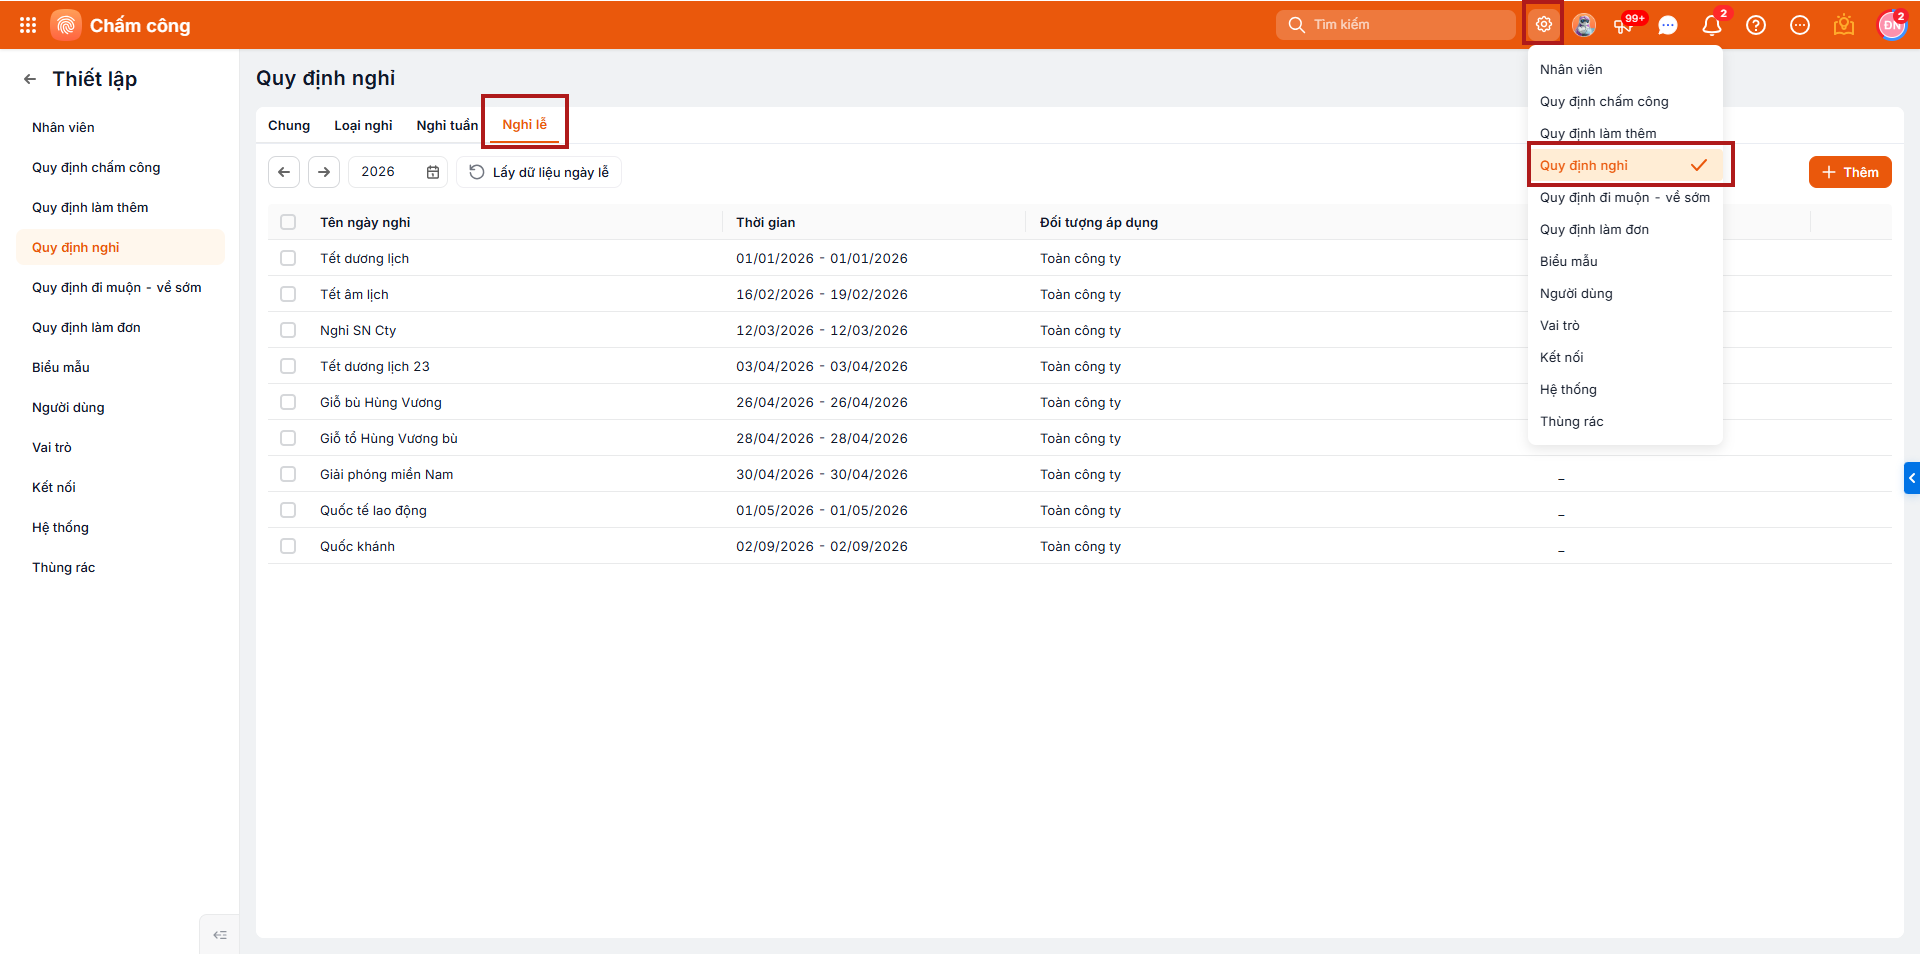Open Nhân viên in left sidebar
Image resolution: width=1920 pixels, height=954 pixels.
[x=120, y=127]
